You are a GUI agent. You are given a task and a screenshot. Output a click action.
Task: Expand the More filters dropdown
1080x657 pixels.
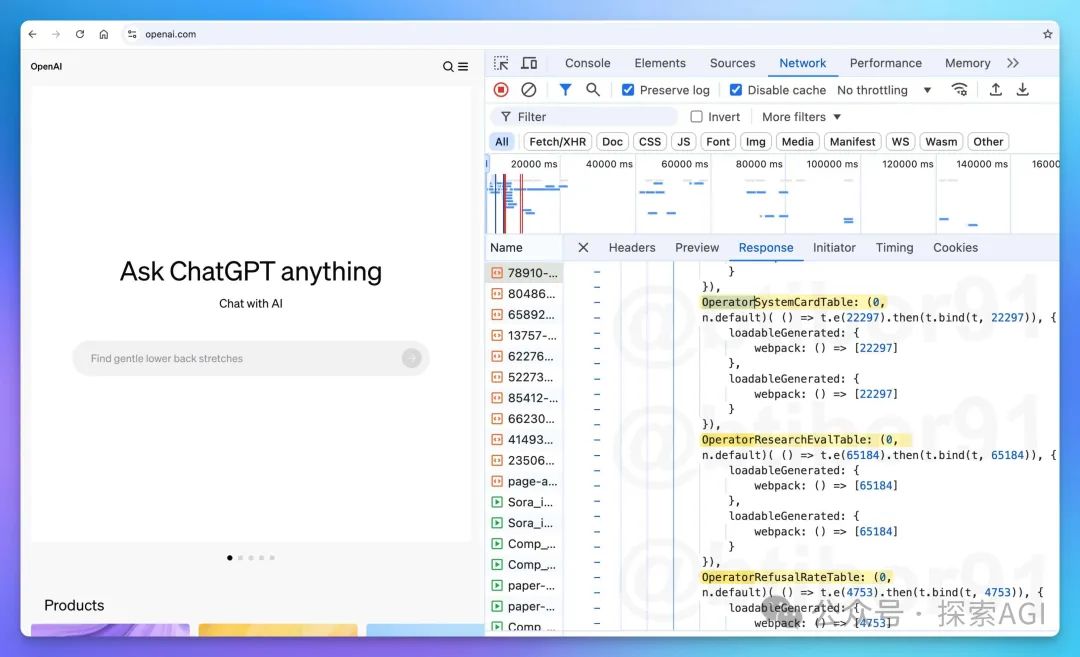click(x=801, y=117)
